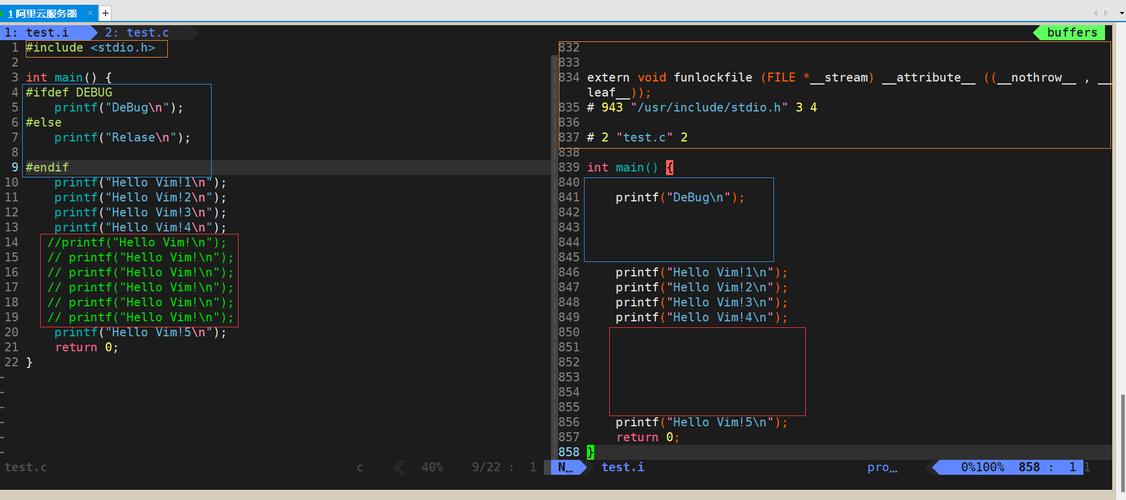
Task: Click the # 2 "test.c" 2 line
Action: (x=638, y=137)
